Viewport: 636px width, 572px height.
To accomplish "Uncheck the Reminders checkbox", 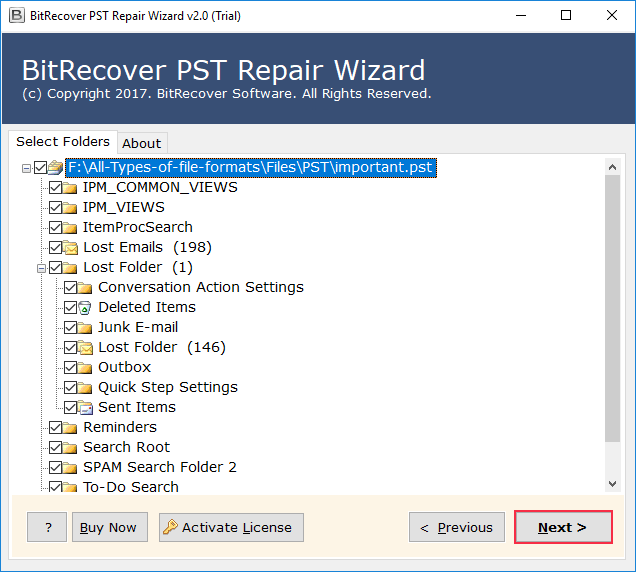I will pyautogui.click(x=56, y=427).
